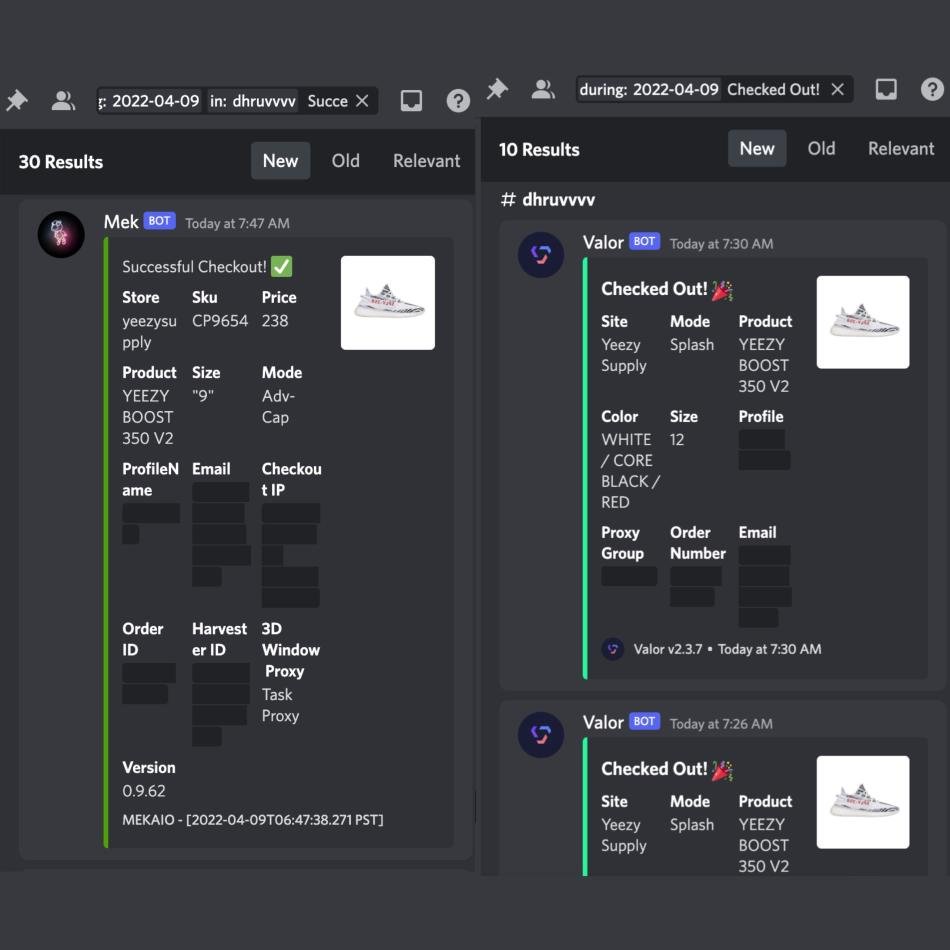Click the Sku value 'CP9654'
950x950 pixels.
[220, 321]
